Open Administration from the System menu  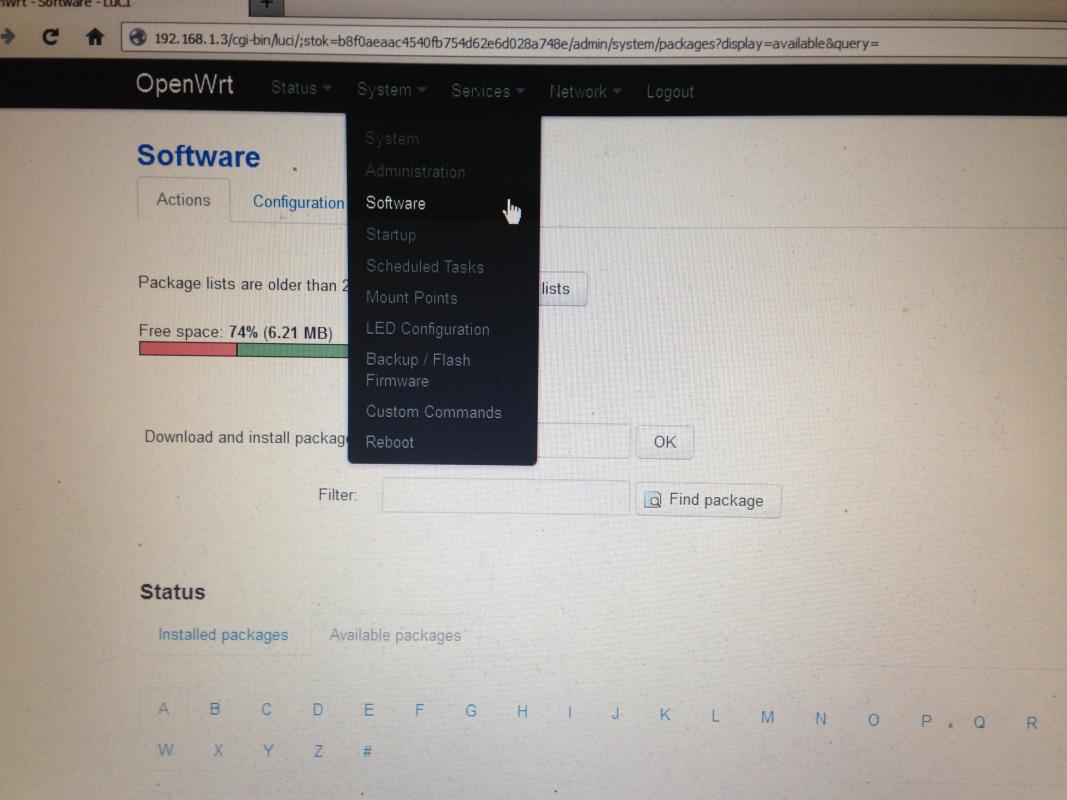[x=415, y=171]
